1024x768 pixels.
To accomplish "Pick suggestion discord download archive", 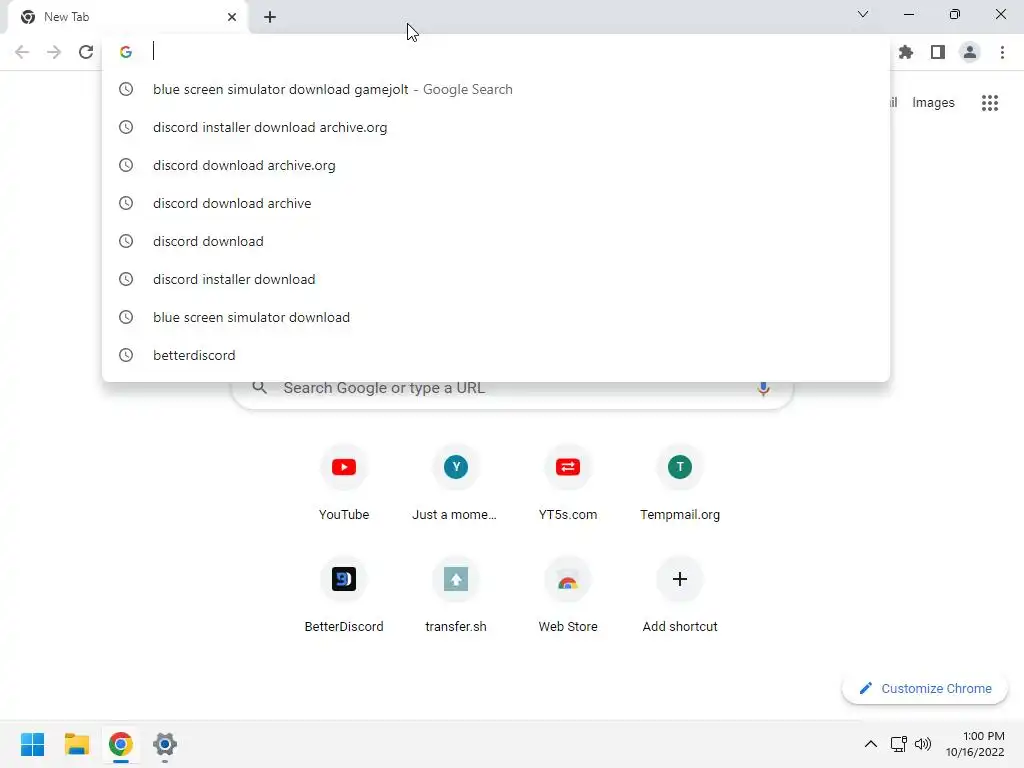I will click(x=496, y=203).
